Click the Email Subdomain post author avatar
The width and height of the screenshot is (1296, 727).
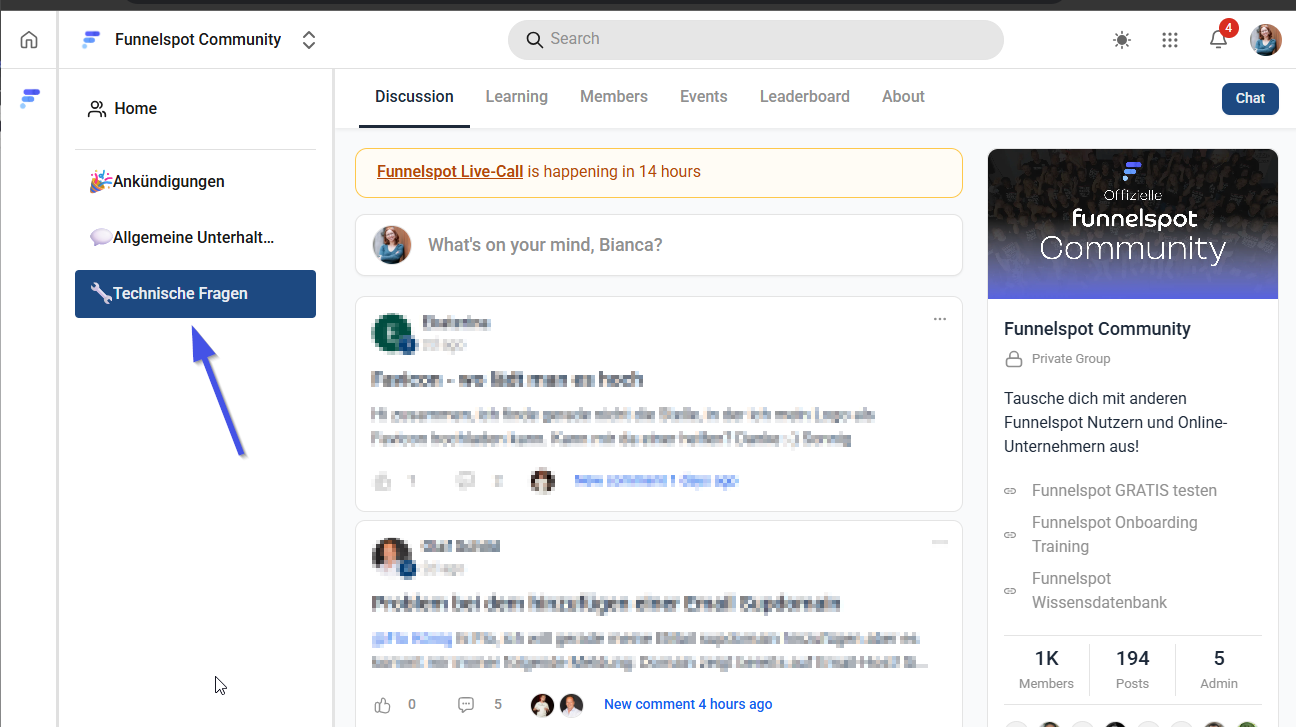391,557
